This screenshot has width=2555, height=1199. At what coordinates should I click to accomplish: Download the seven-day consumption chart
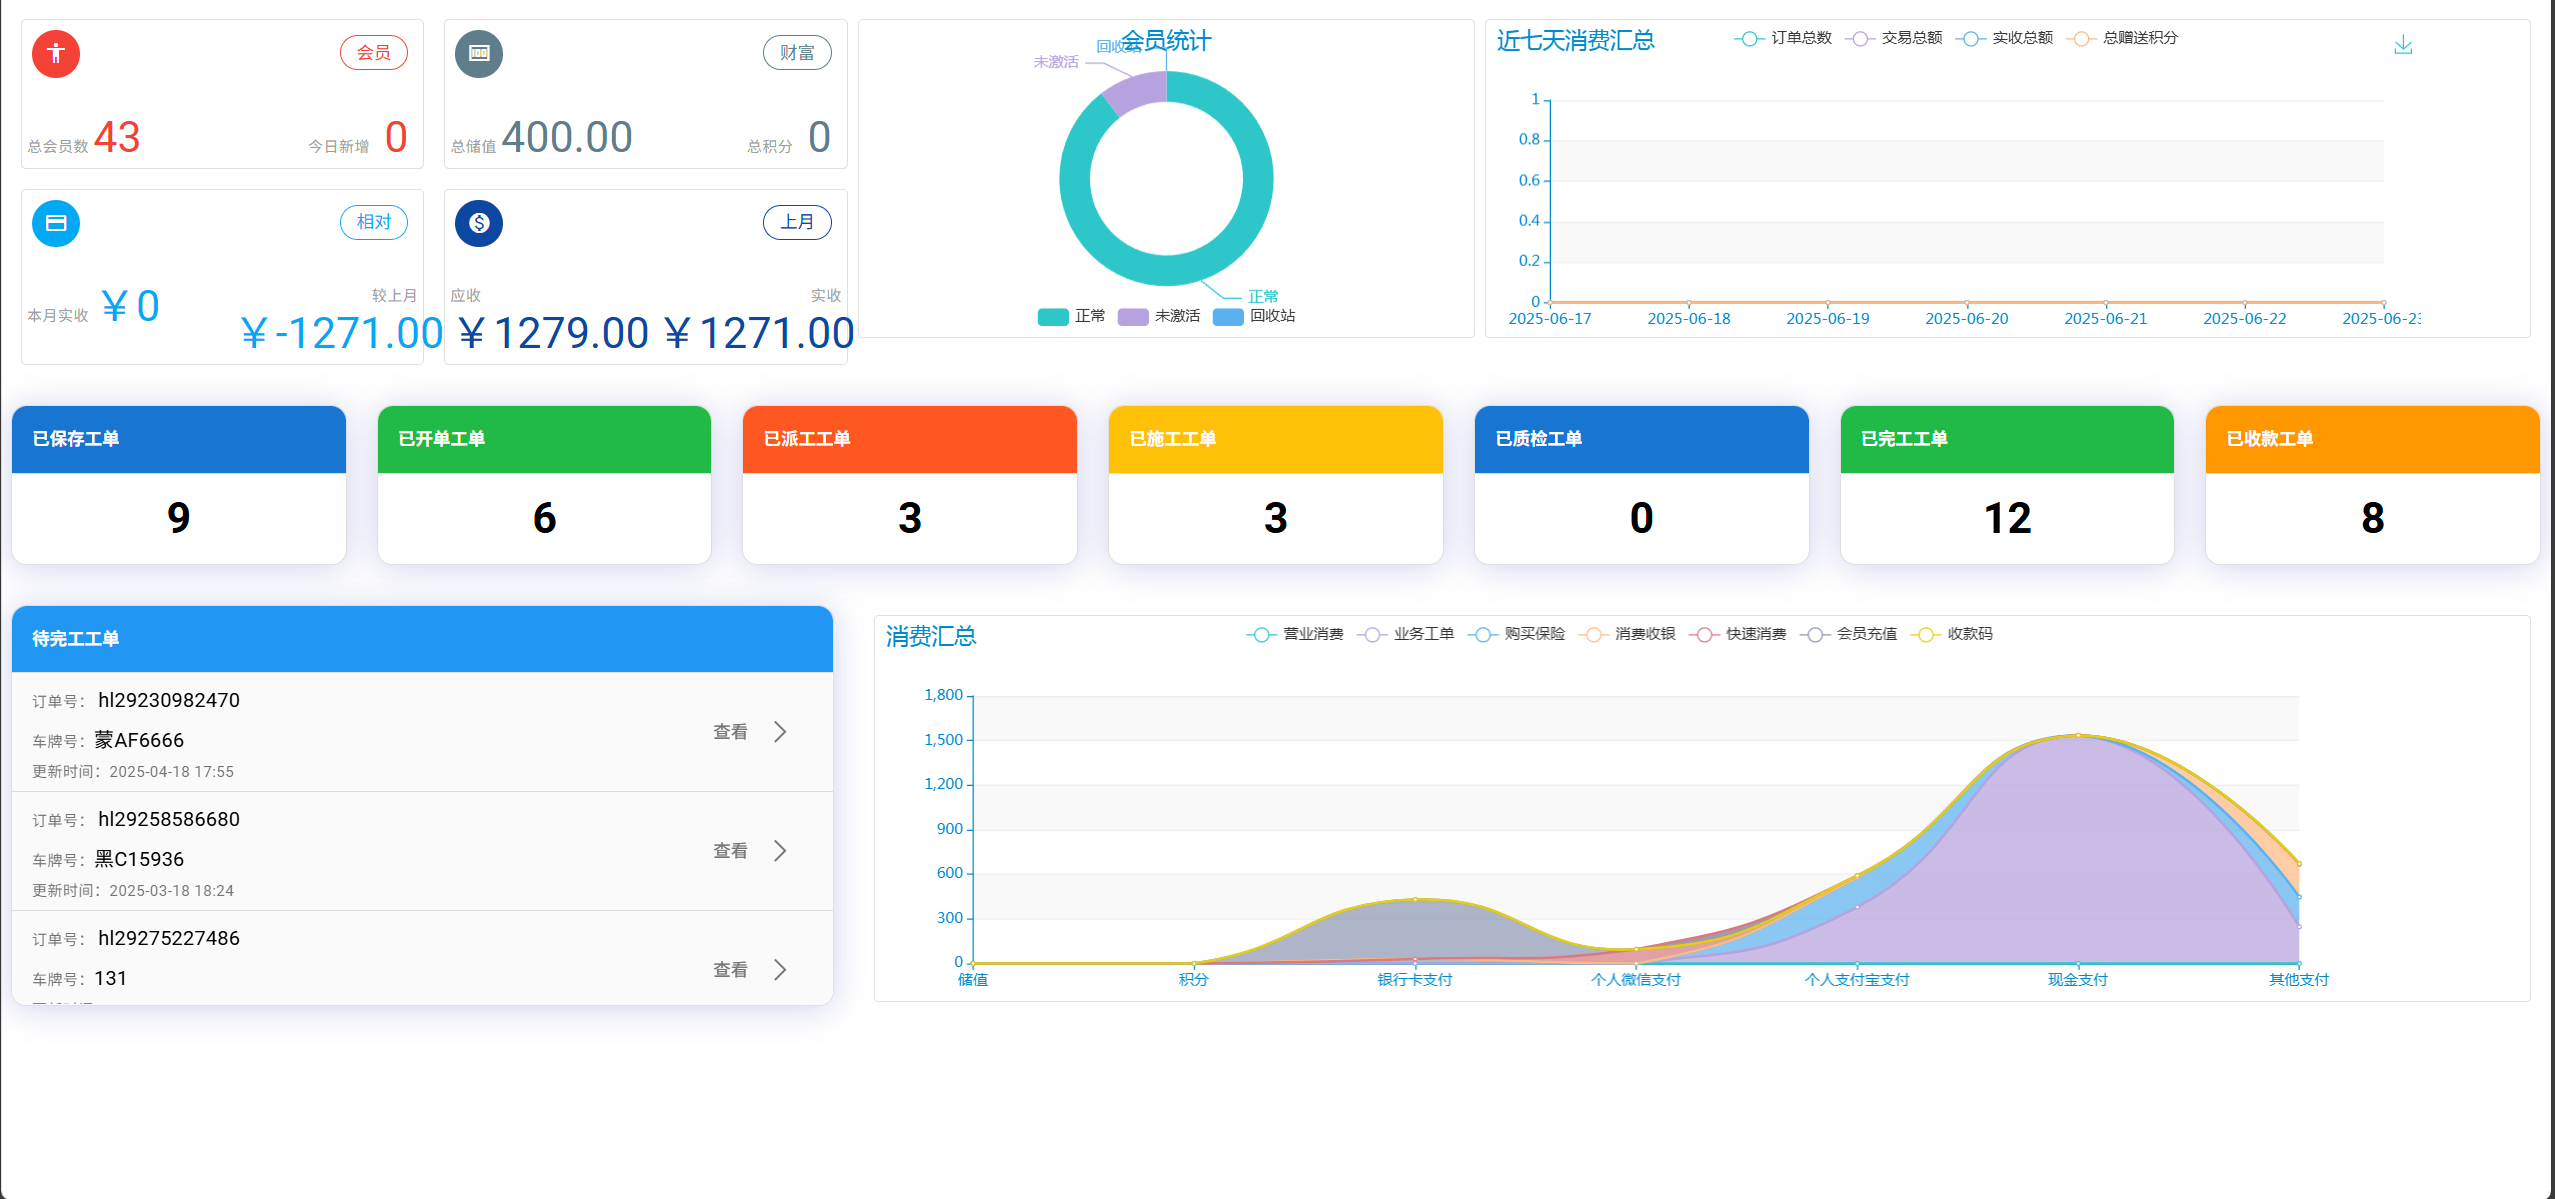(x=2403, y=45)
